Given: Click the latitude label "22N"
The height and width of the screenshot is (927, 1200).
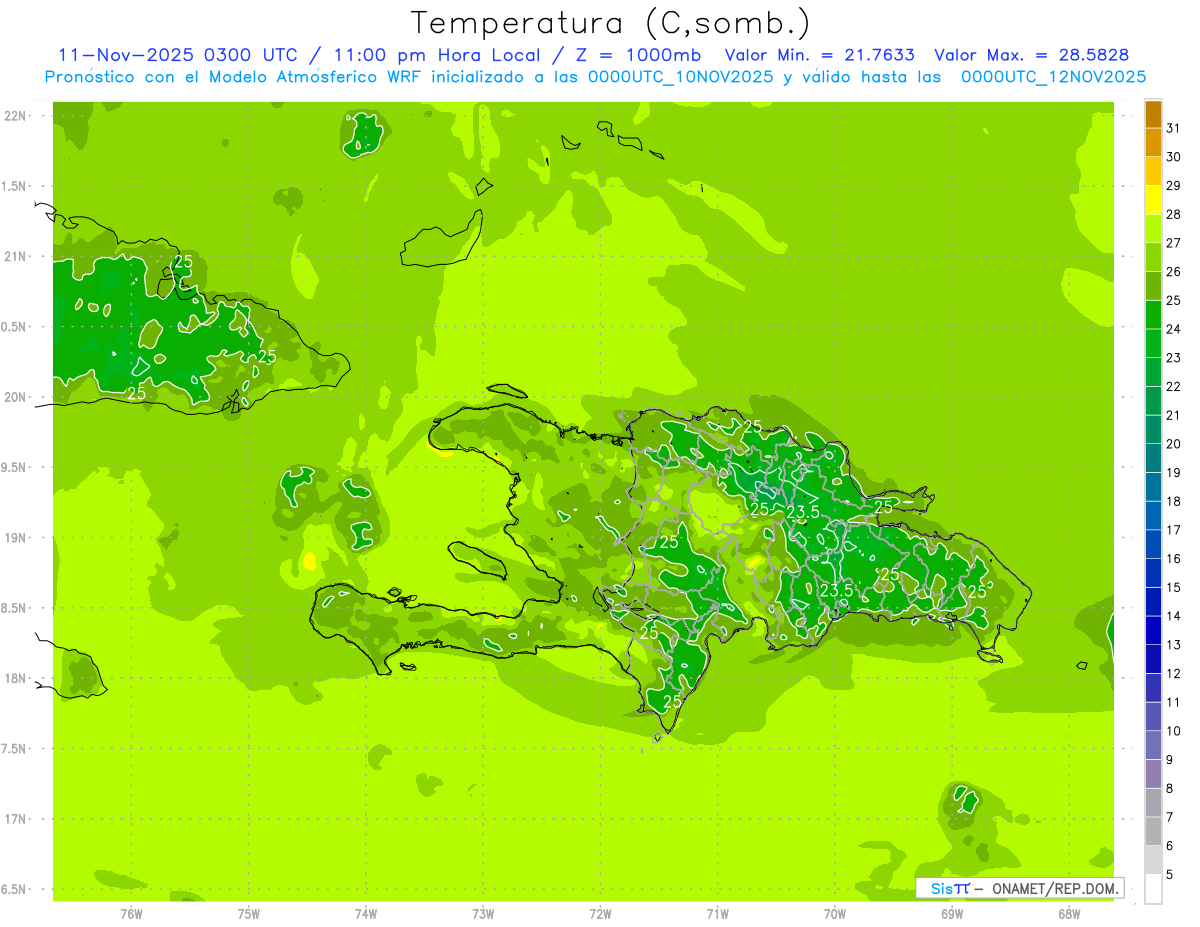Looking at the screenshot, I should click(16, 116).
